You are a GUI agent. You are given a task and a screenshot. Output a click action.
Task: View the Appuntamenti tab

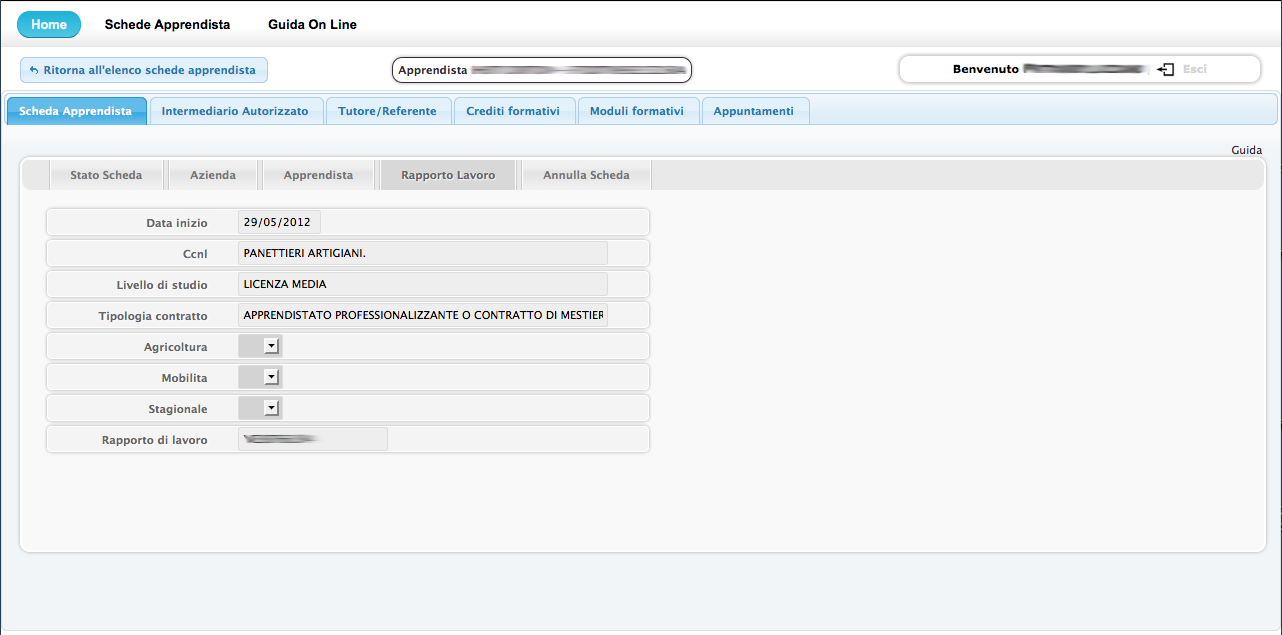(754, 111)
